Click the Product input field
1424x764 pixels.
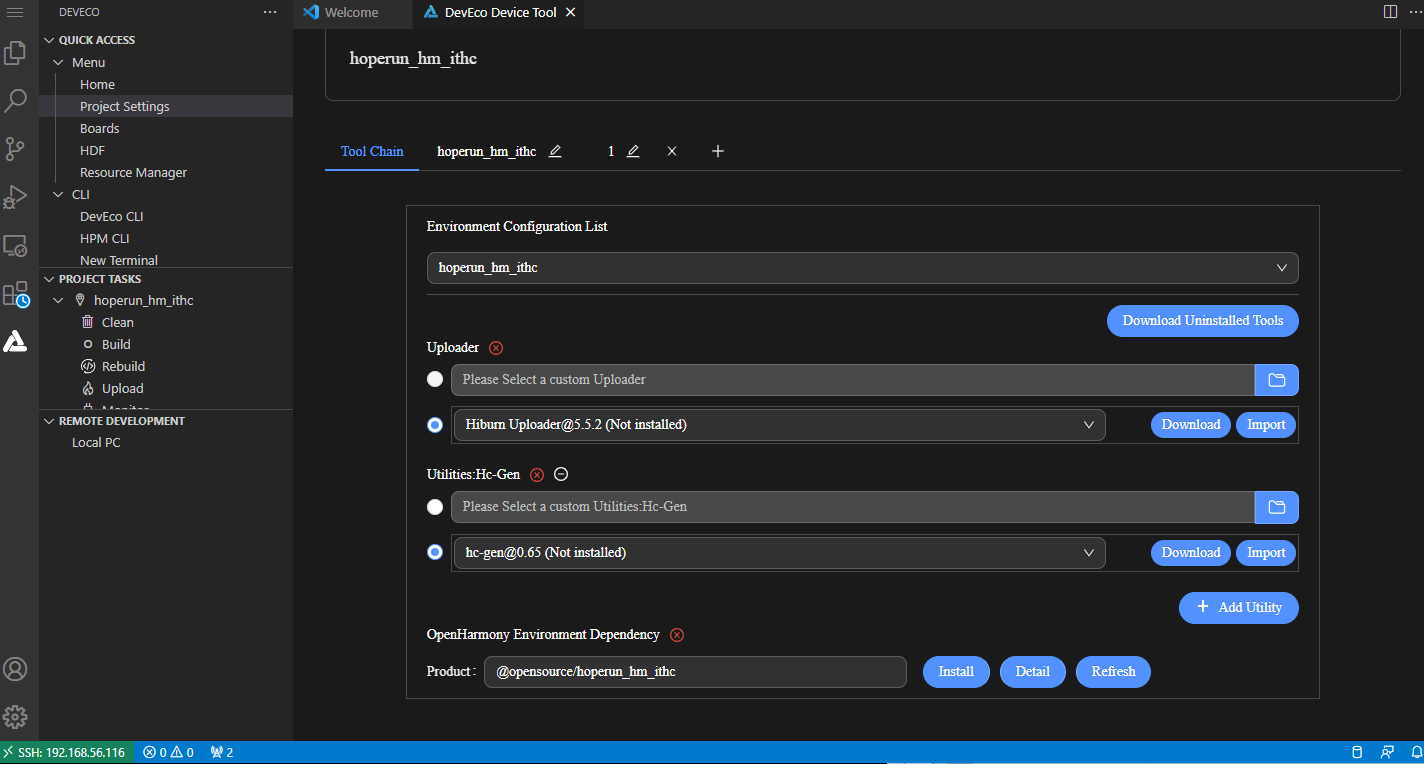pyautogui.click(x=695, y=671)
